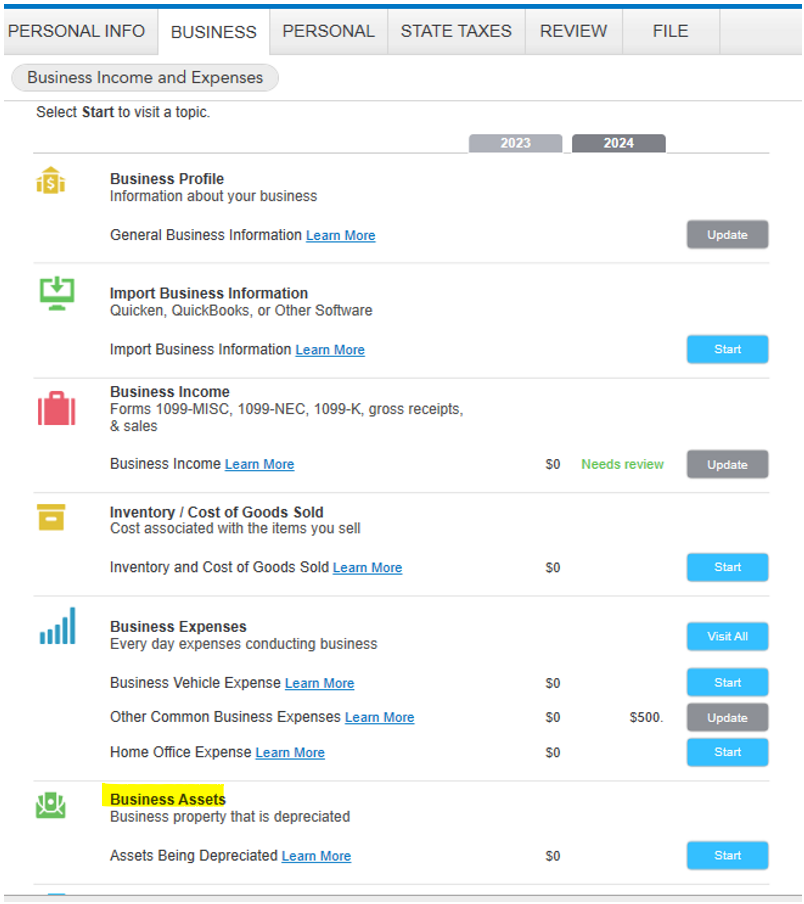Click the green Import Business Information download icon
Viewport: 804px width, 904px height.
click(x=57, y=293)
